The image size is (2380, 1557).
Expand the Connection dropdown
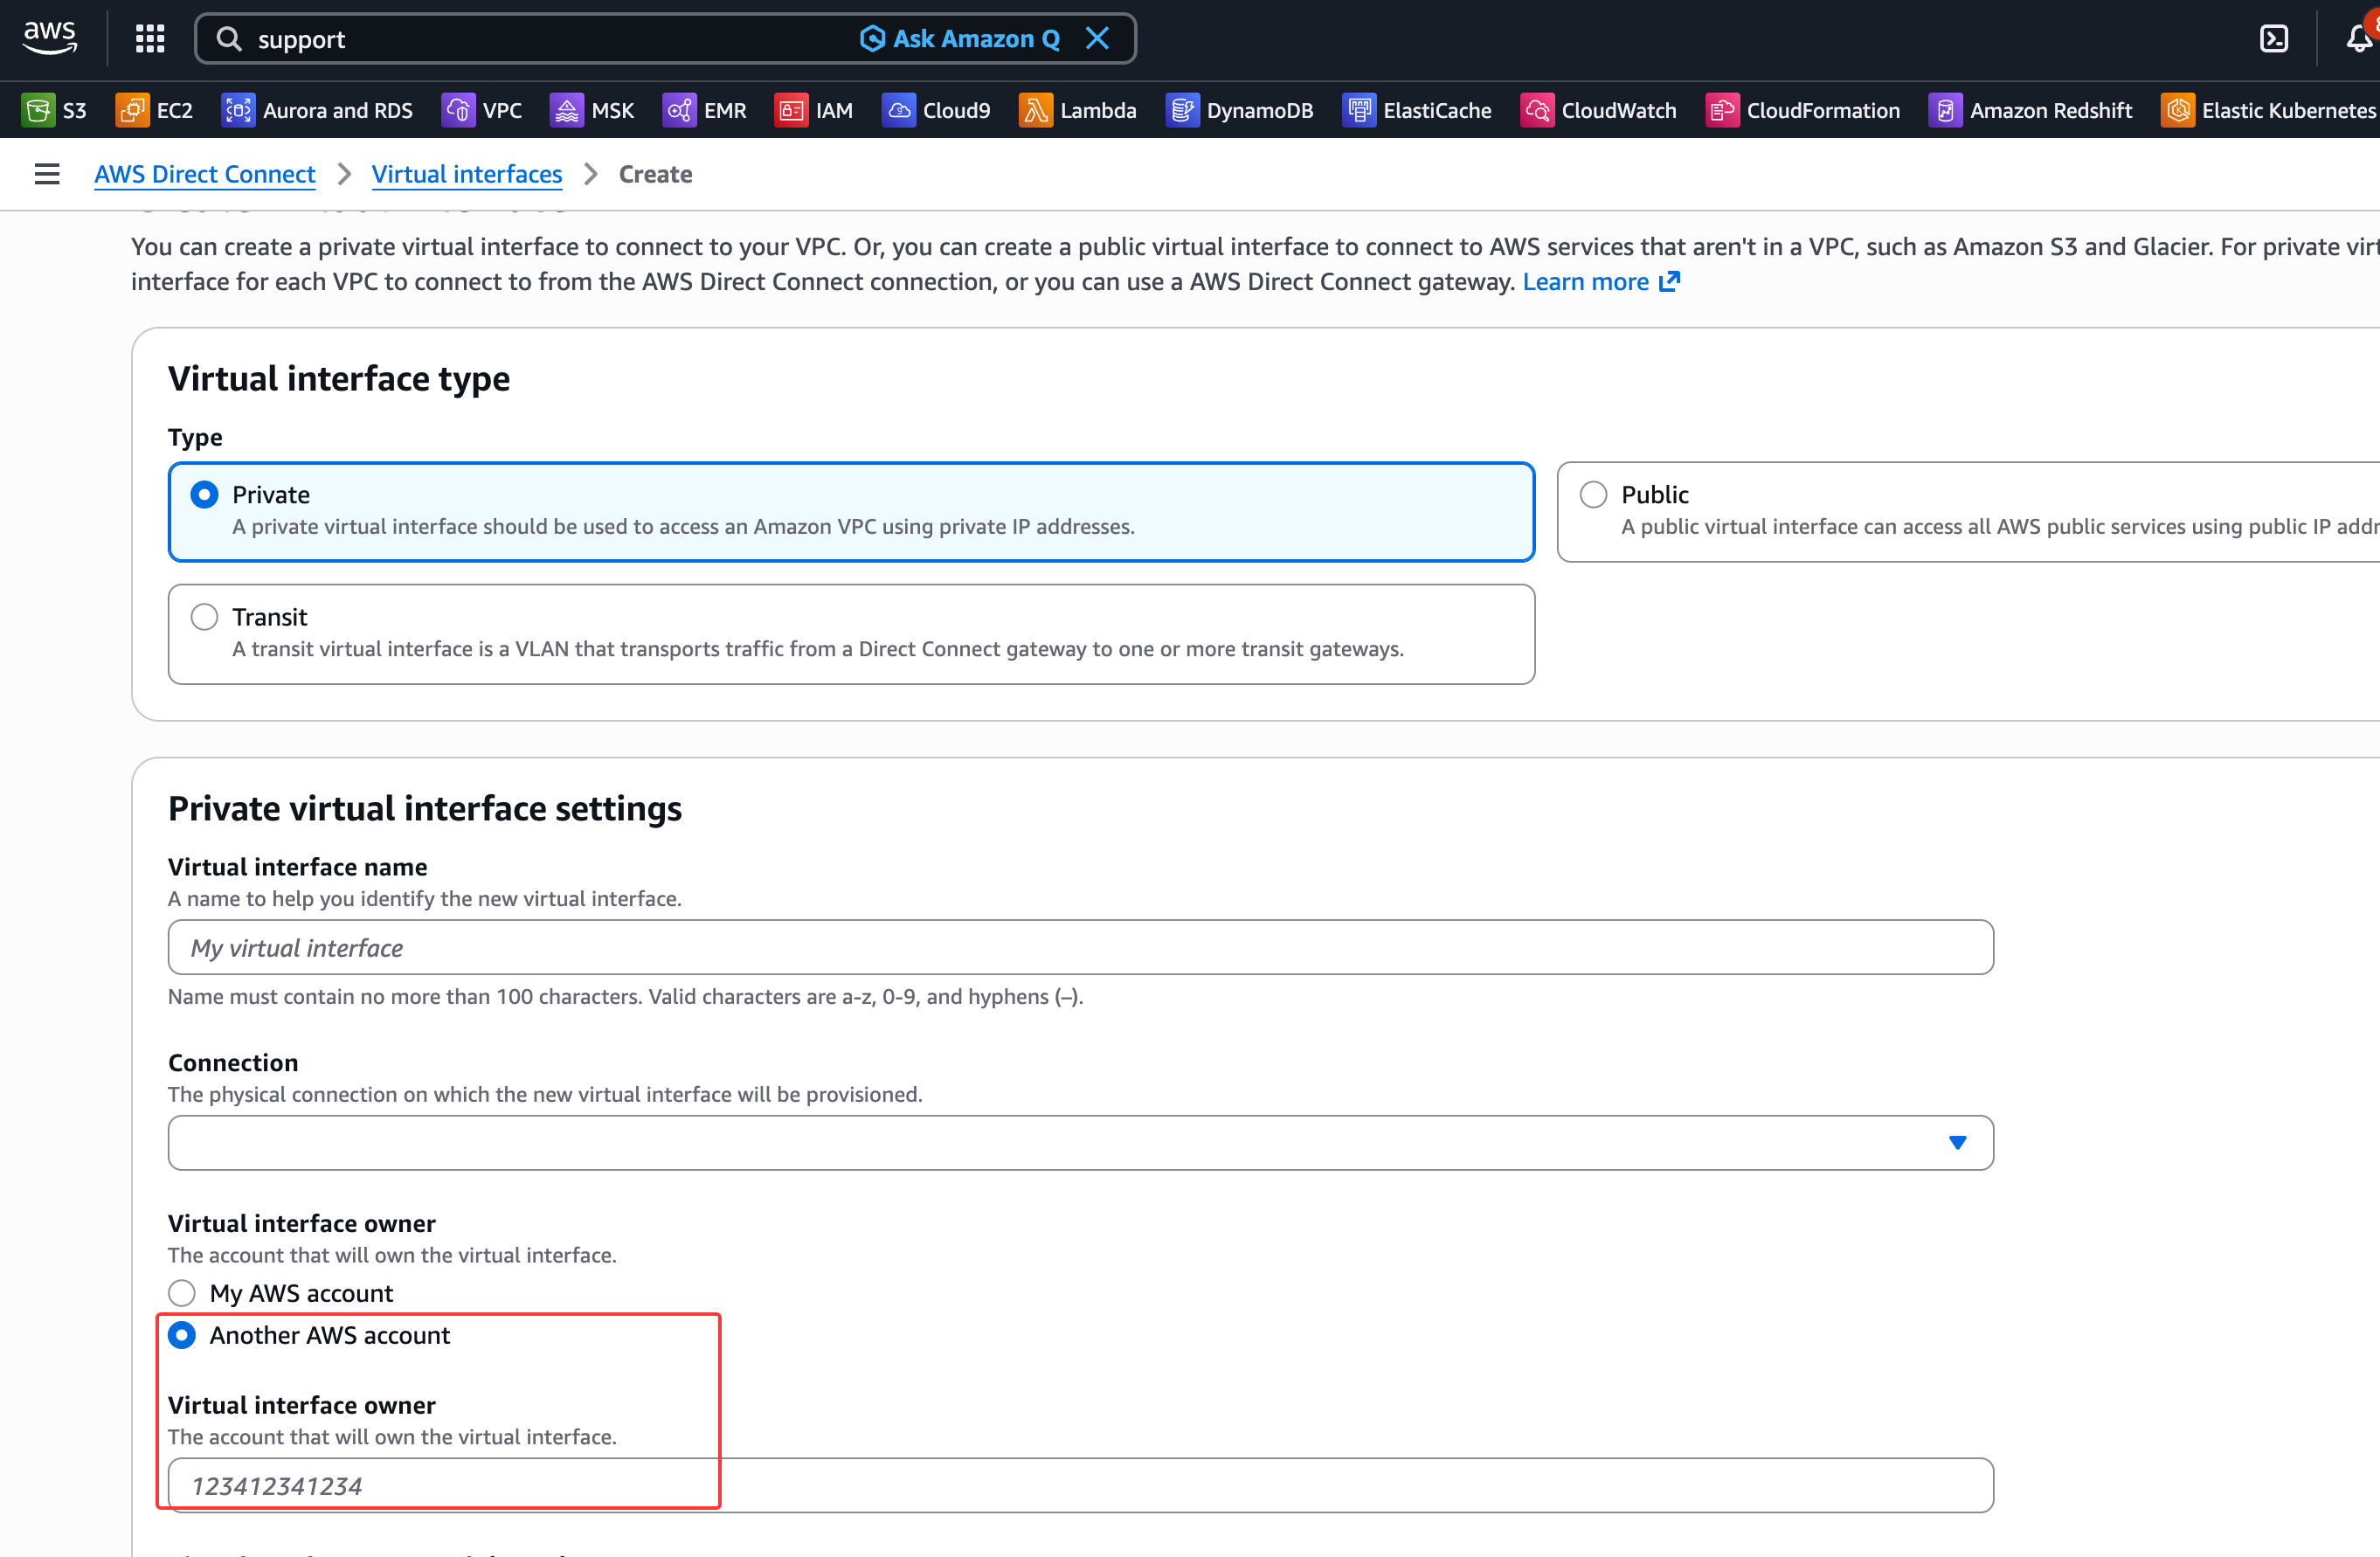coord(1080,1143)
